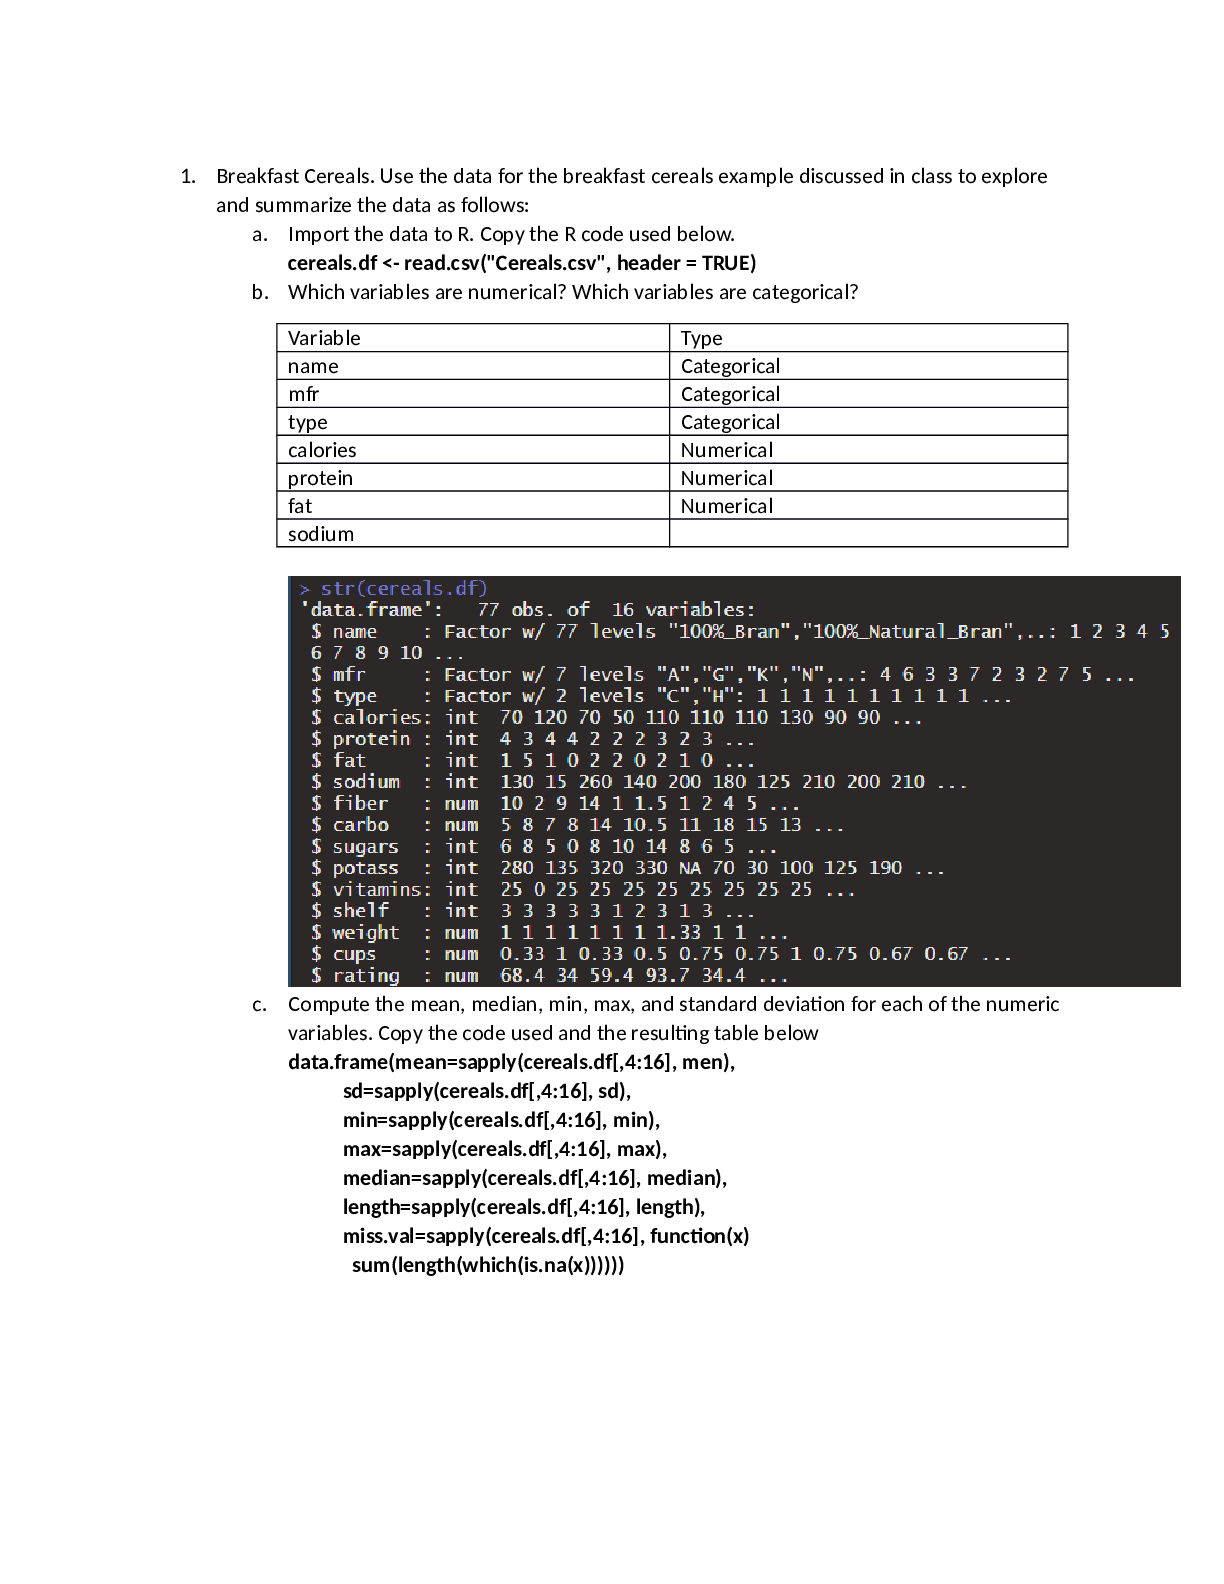Click the read.csv code line
The image size is (1224, 1584).
(521, 263)
